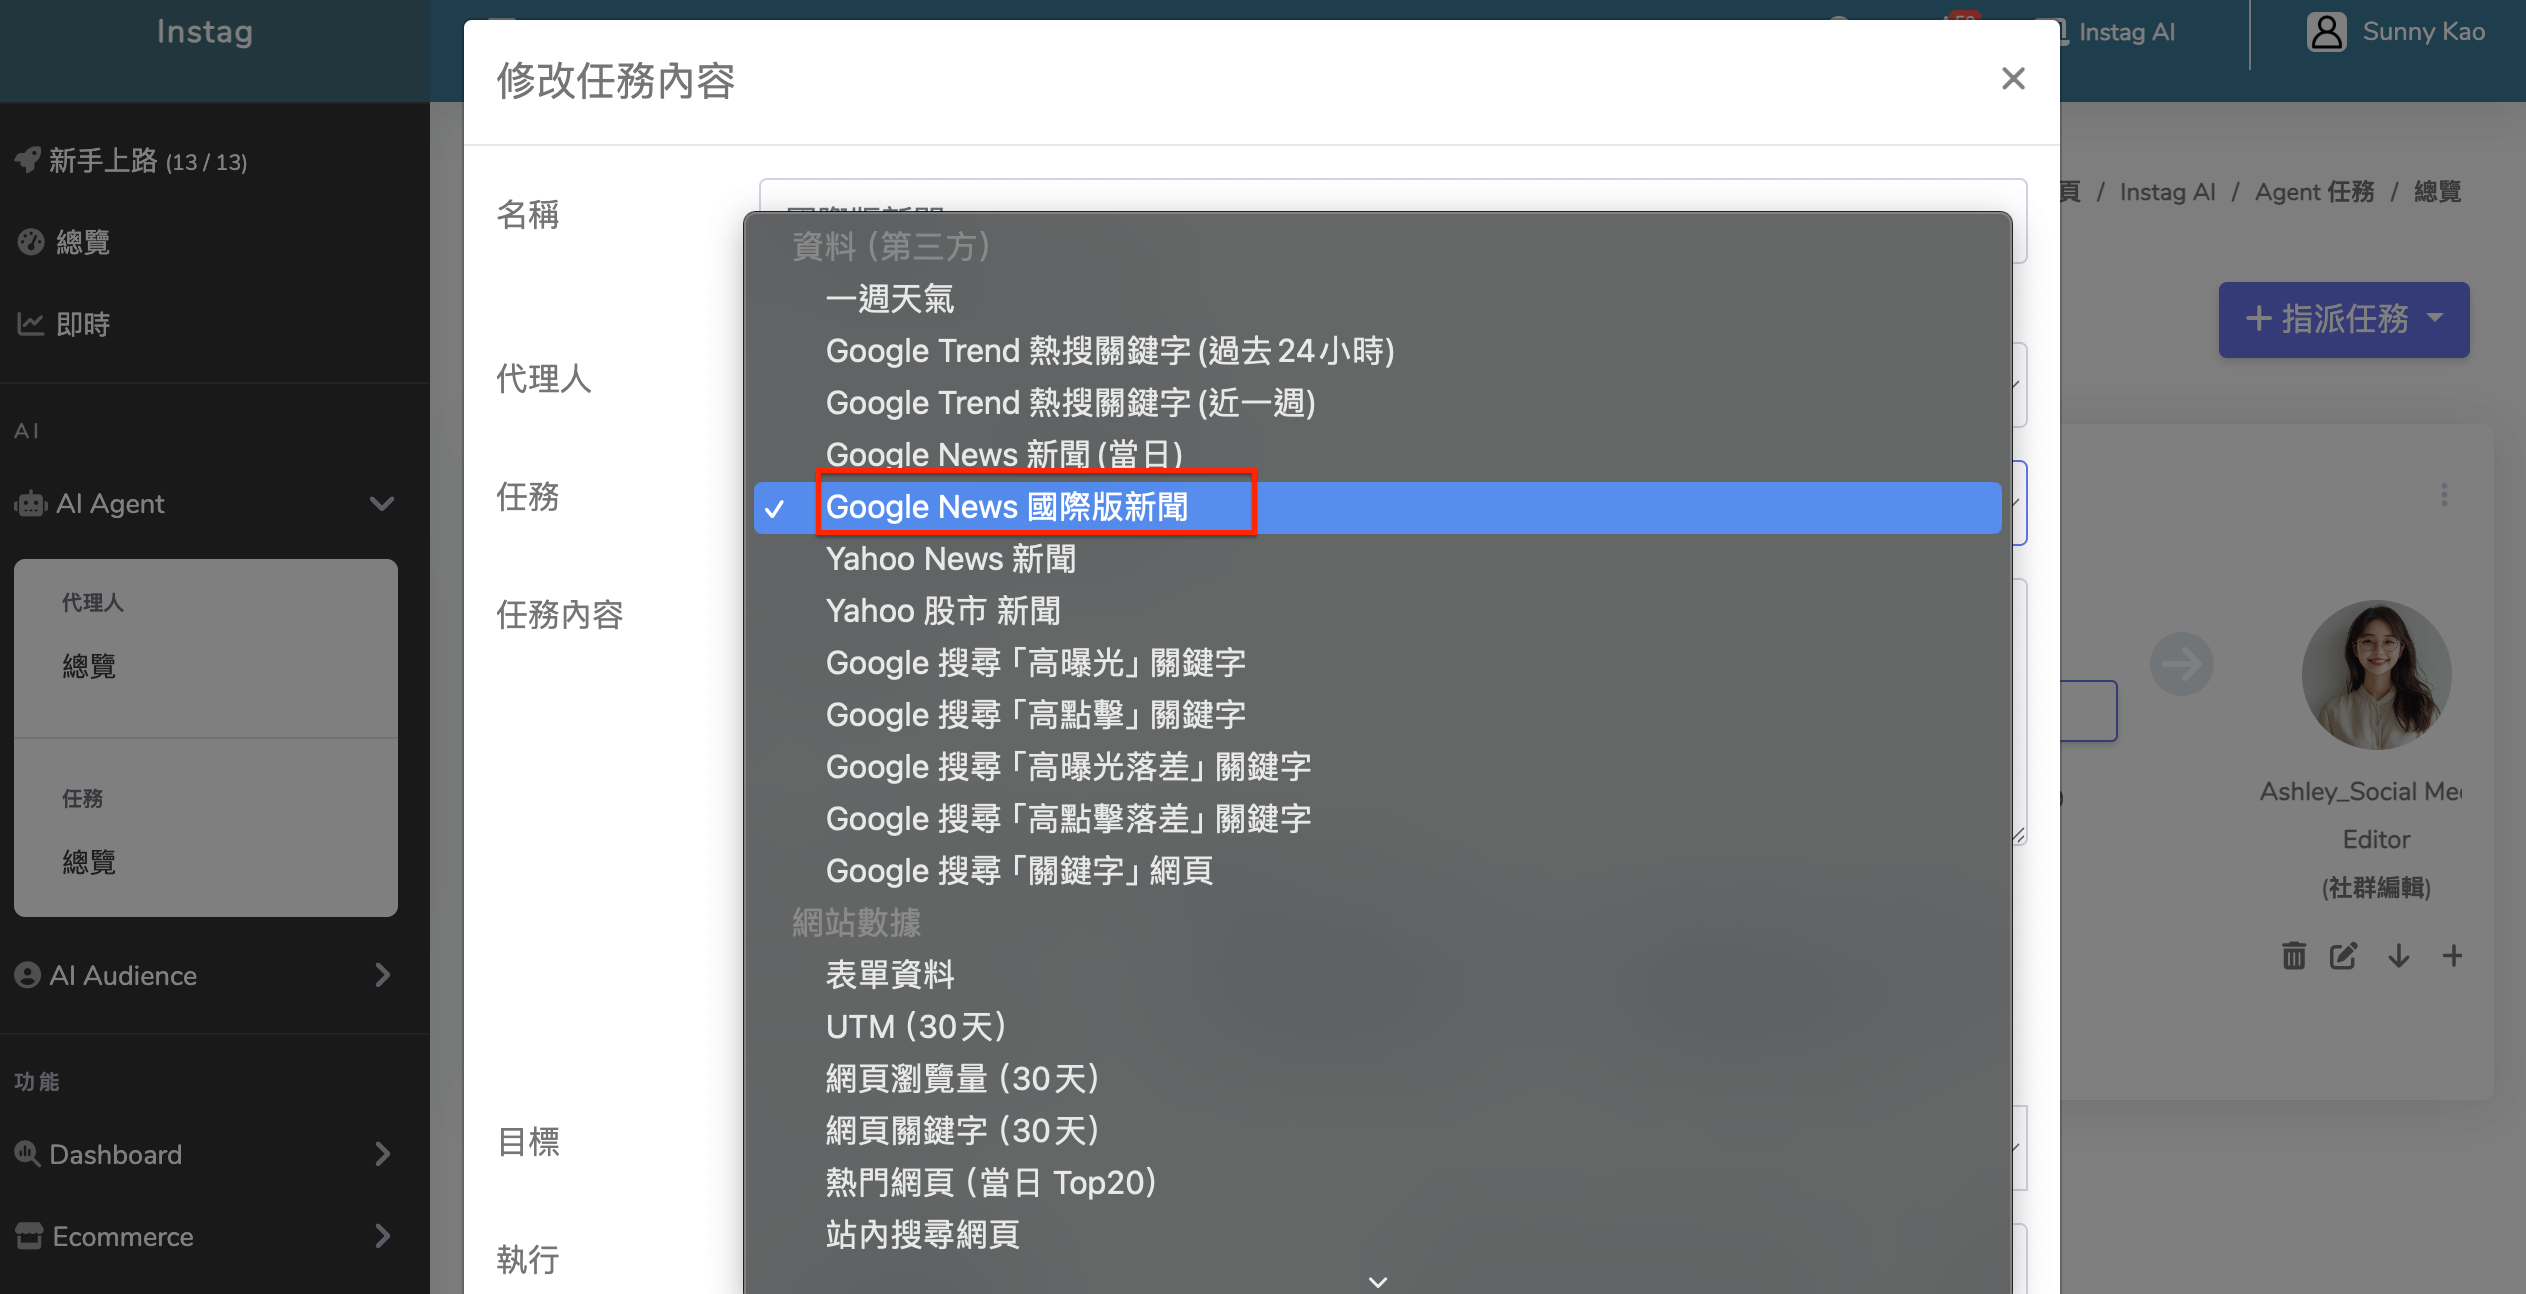Click the Sunny Kao user avatar icon
The width and height of the screenshot is (2526, 1294).
pos(2326,32)
